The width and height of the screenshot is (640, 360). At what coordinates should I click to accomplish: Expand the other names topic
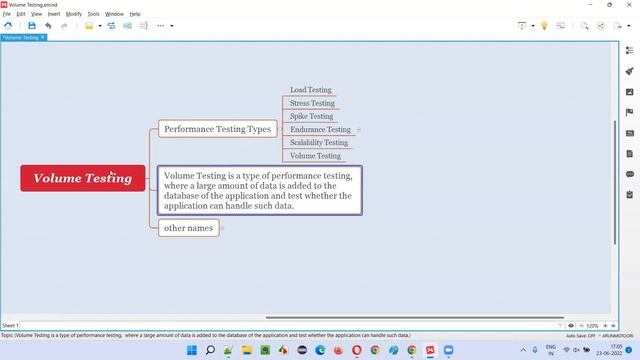[x=222, y=228]
